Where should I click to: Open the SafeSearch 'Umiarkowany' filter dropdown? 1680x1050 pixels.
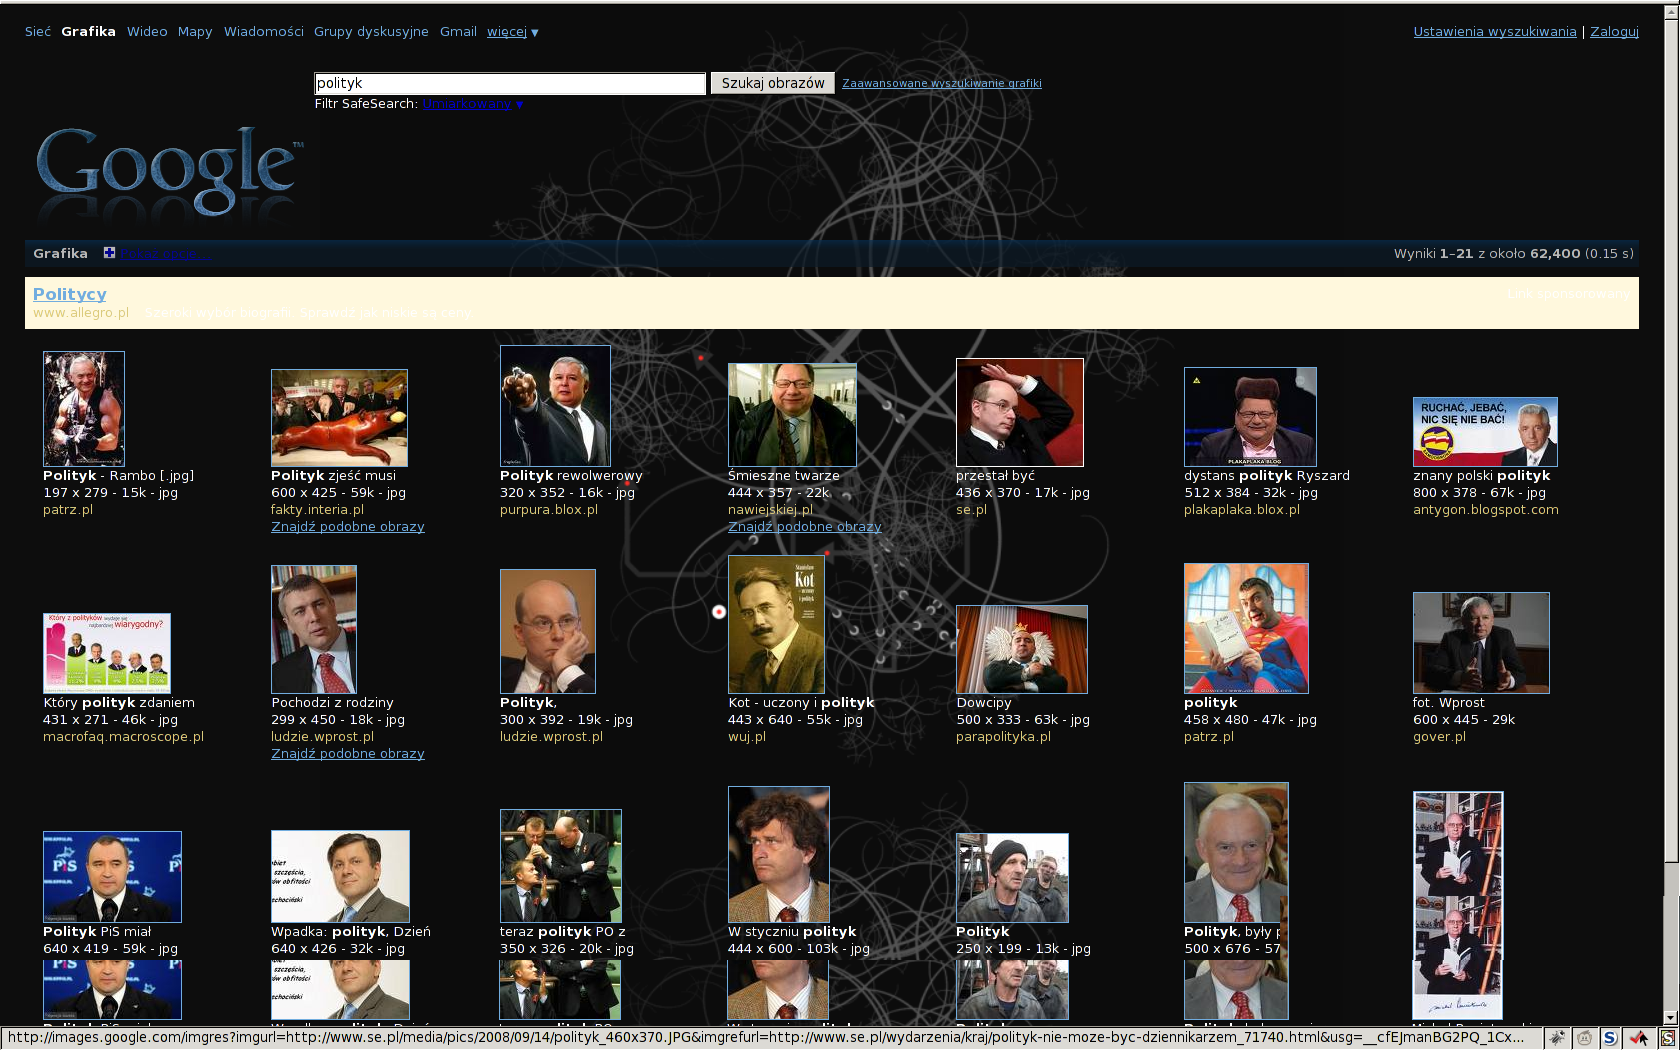point(472,104)
